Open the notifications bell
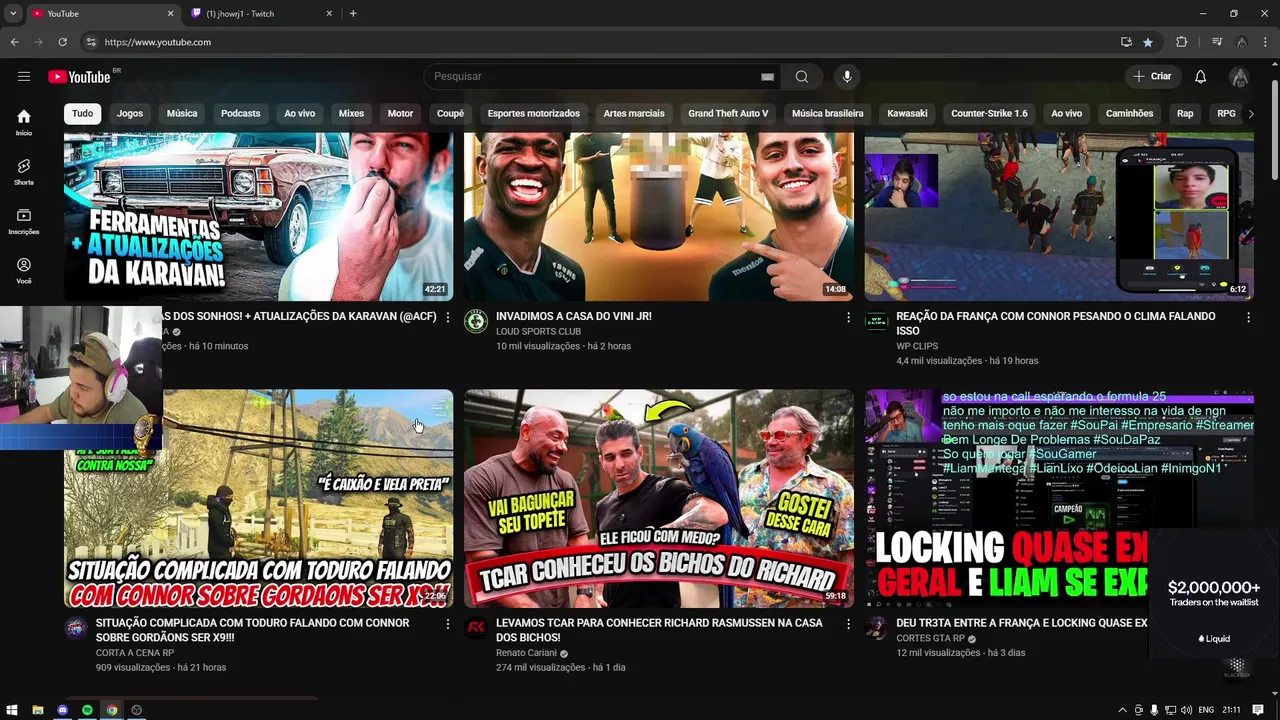The image size is (1280, 720). pyautogui.click(x=1201, y=77)
